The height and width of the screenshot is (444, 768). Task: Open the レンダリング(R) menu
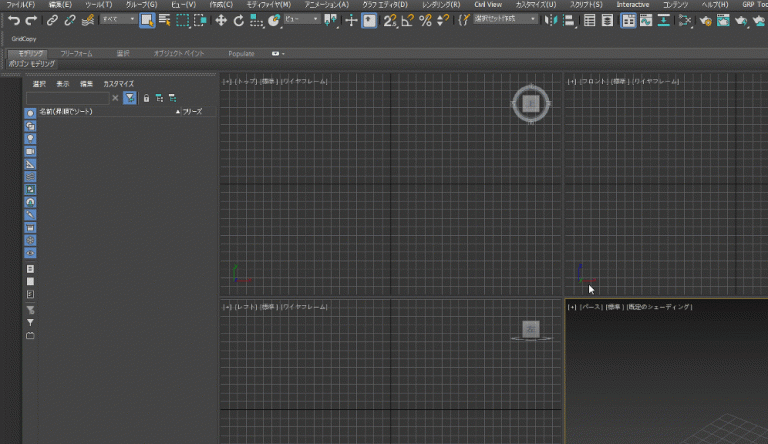(442, 5)
